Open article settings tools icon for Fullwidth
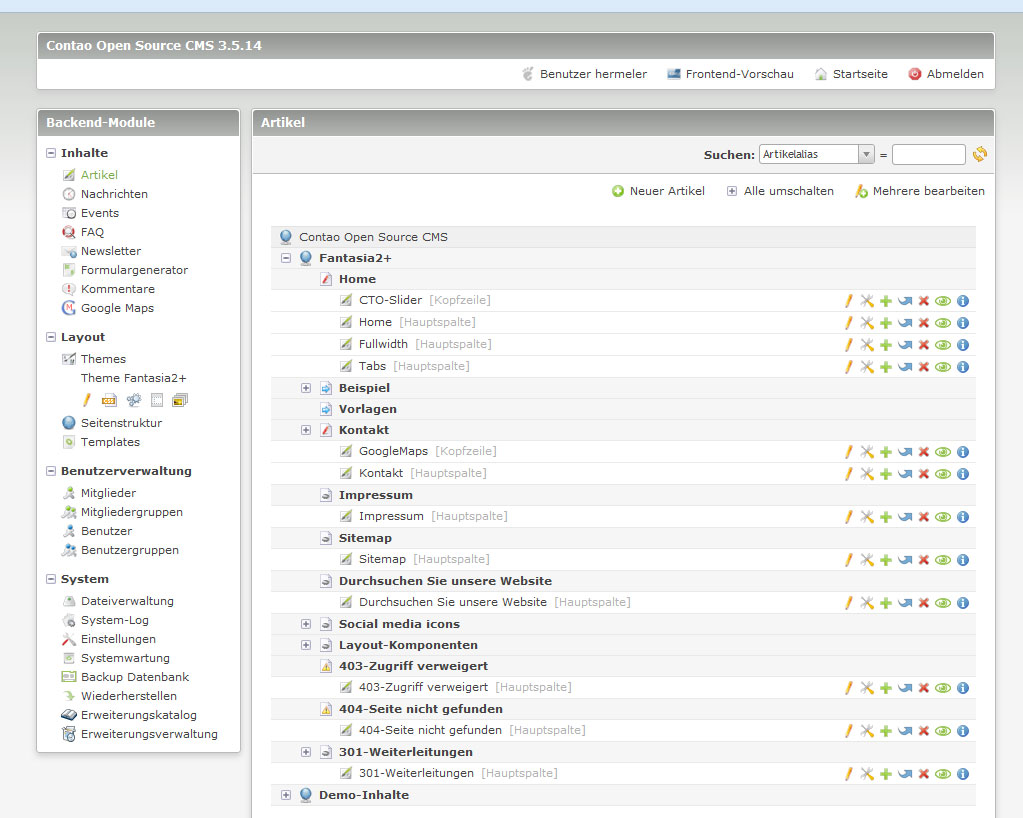This screenshot has height=818, width=1023. [867, 345]
